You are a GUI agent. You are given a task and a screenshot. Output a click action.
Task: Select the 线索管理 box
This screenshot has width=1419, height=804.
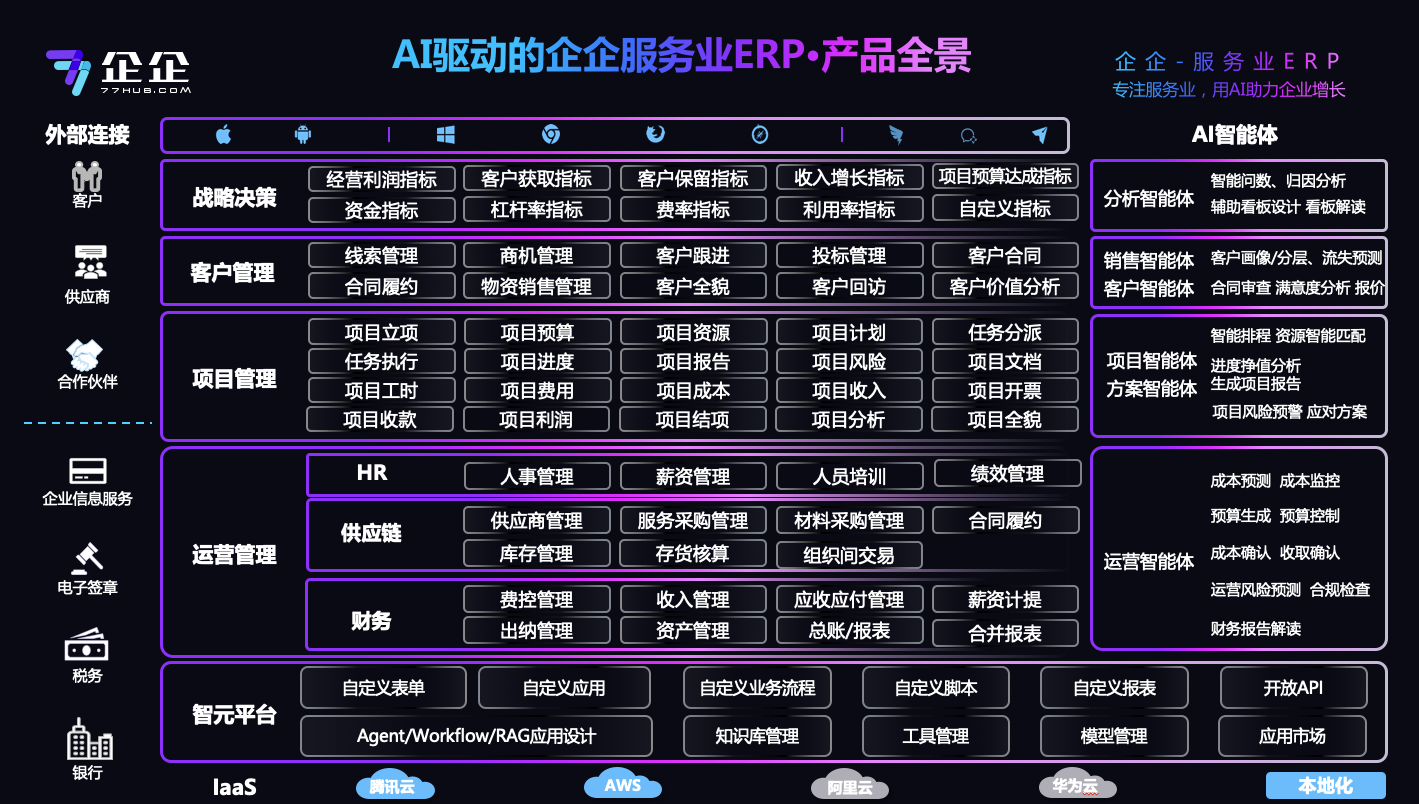381,256
